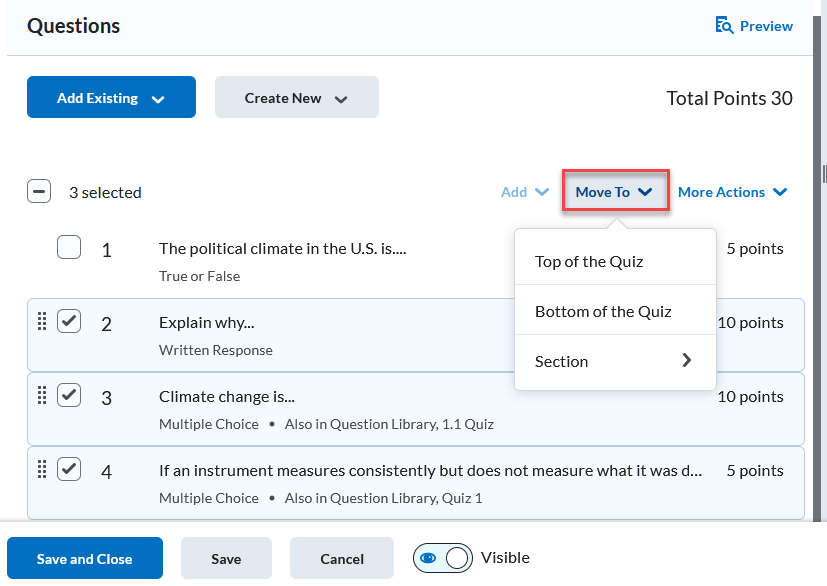The width and height of the screenshot is (827, 586).
Task: Grab drag handle for question 3
Action: click(42, 396)
